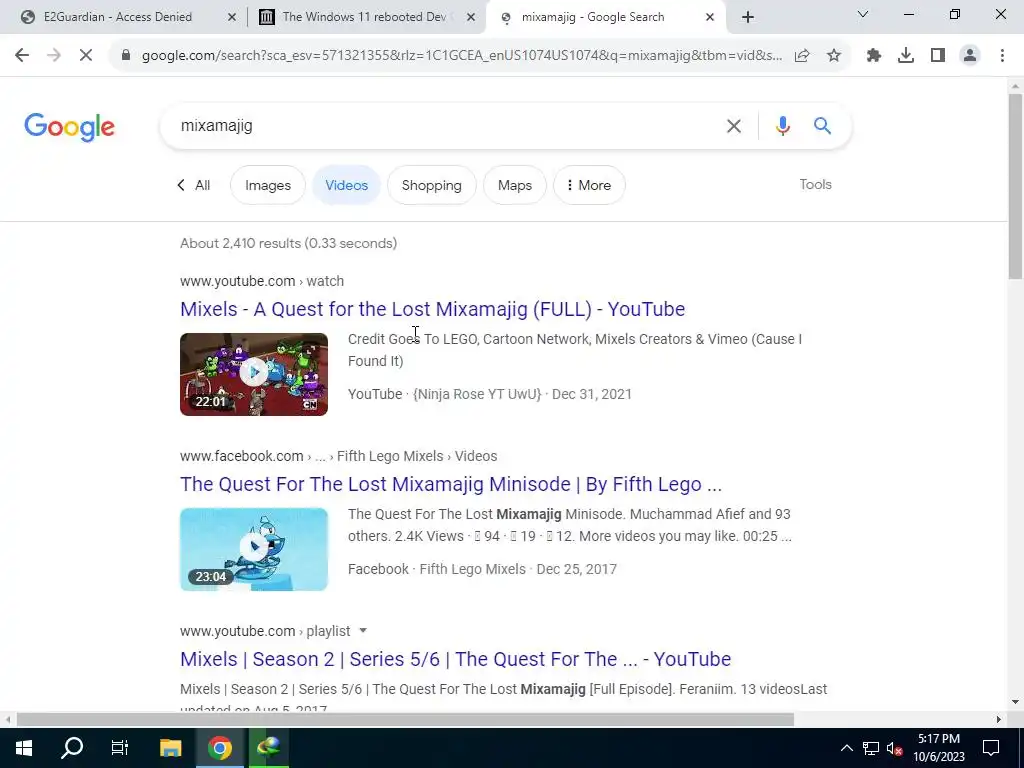Open the Windows Start menu

24,748
